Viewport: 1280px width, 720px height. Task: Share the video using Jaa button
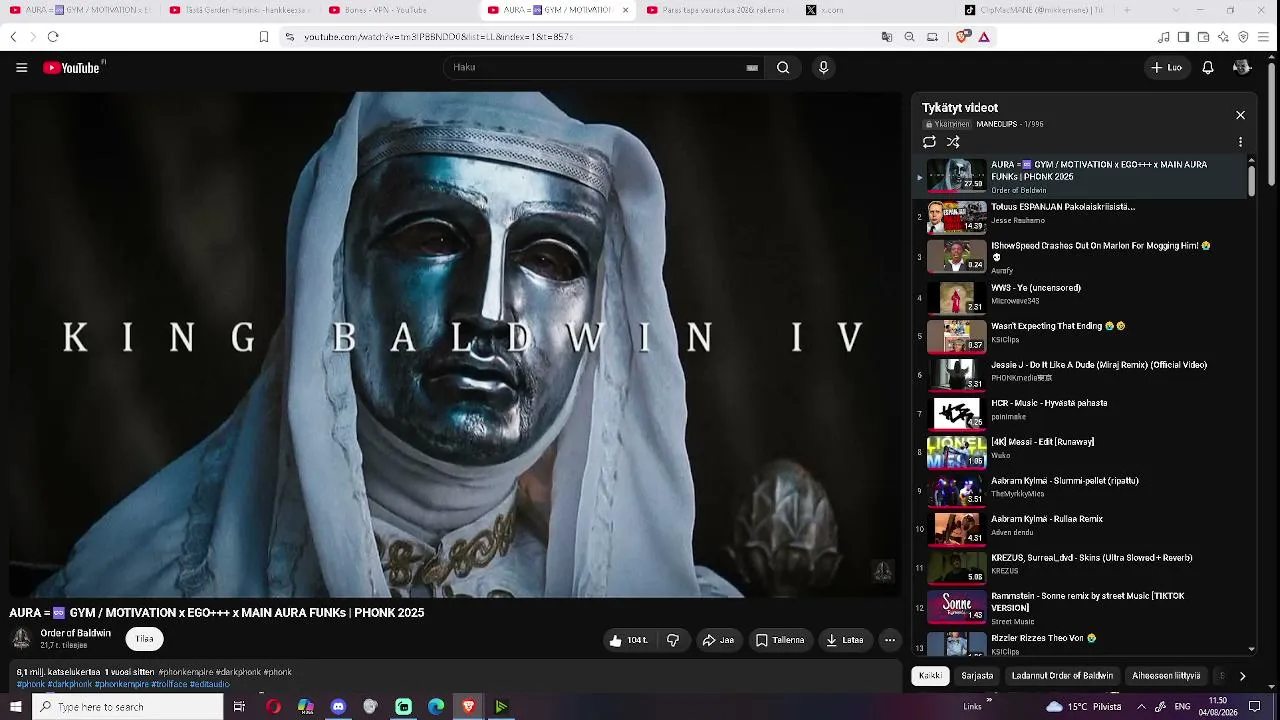coord(718,640)
